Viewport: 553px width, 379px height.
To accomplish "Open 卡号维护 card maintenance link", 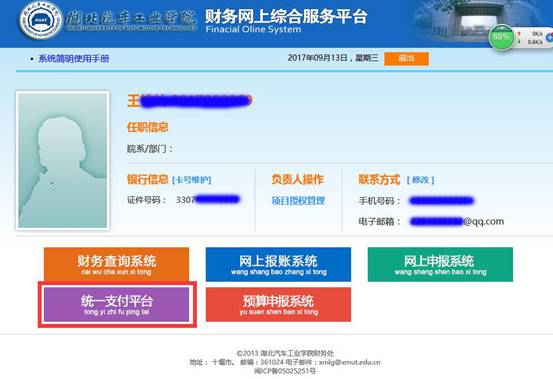I will [192, 180].
